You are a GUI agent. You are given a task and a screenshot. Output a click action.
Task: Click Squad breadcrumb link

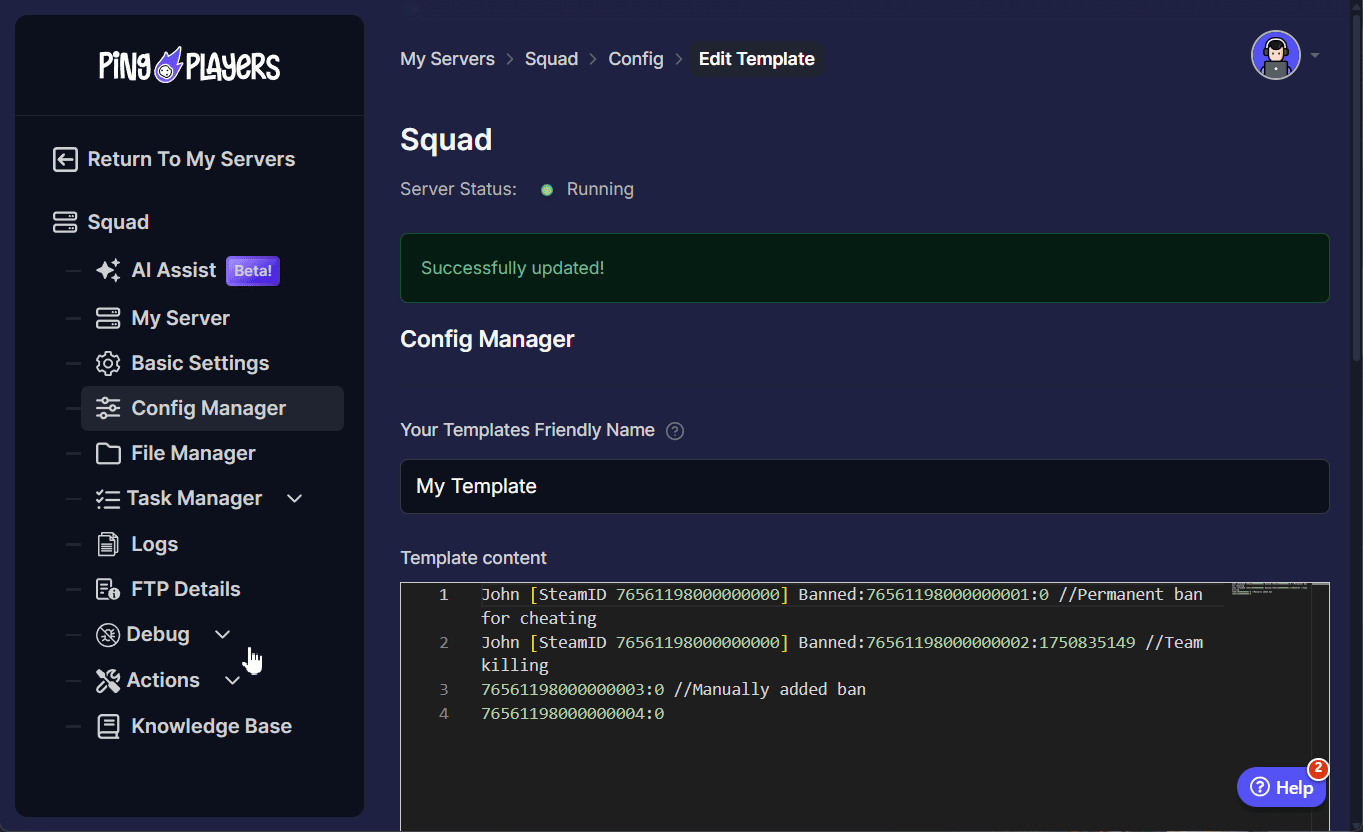coord(551,59)
